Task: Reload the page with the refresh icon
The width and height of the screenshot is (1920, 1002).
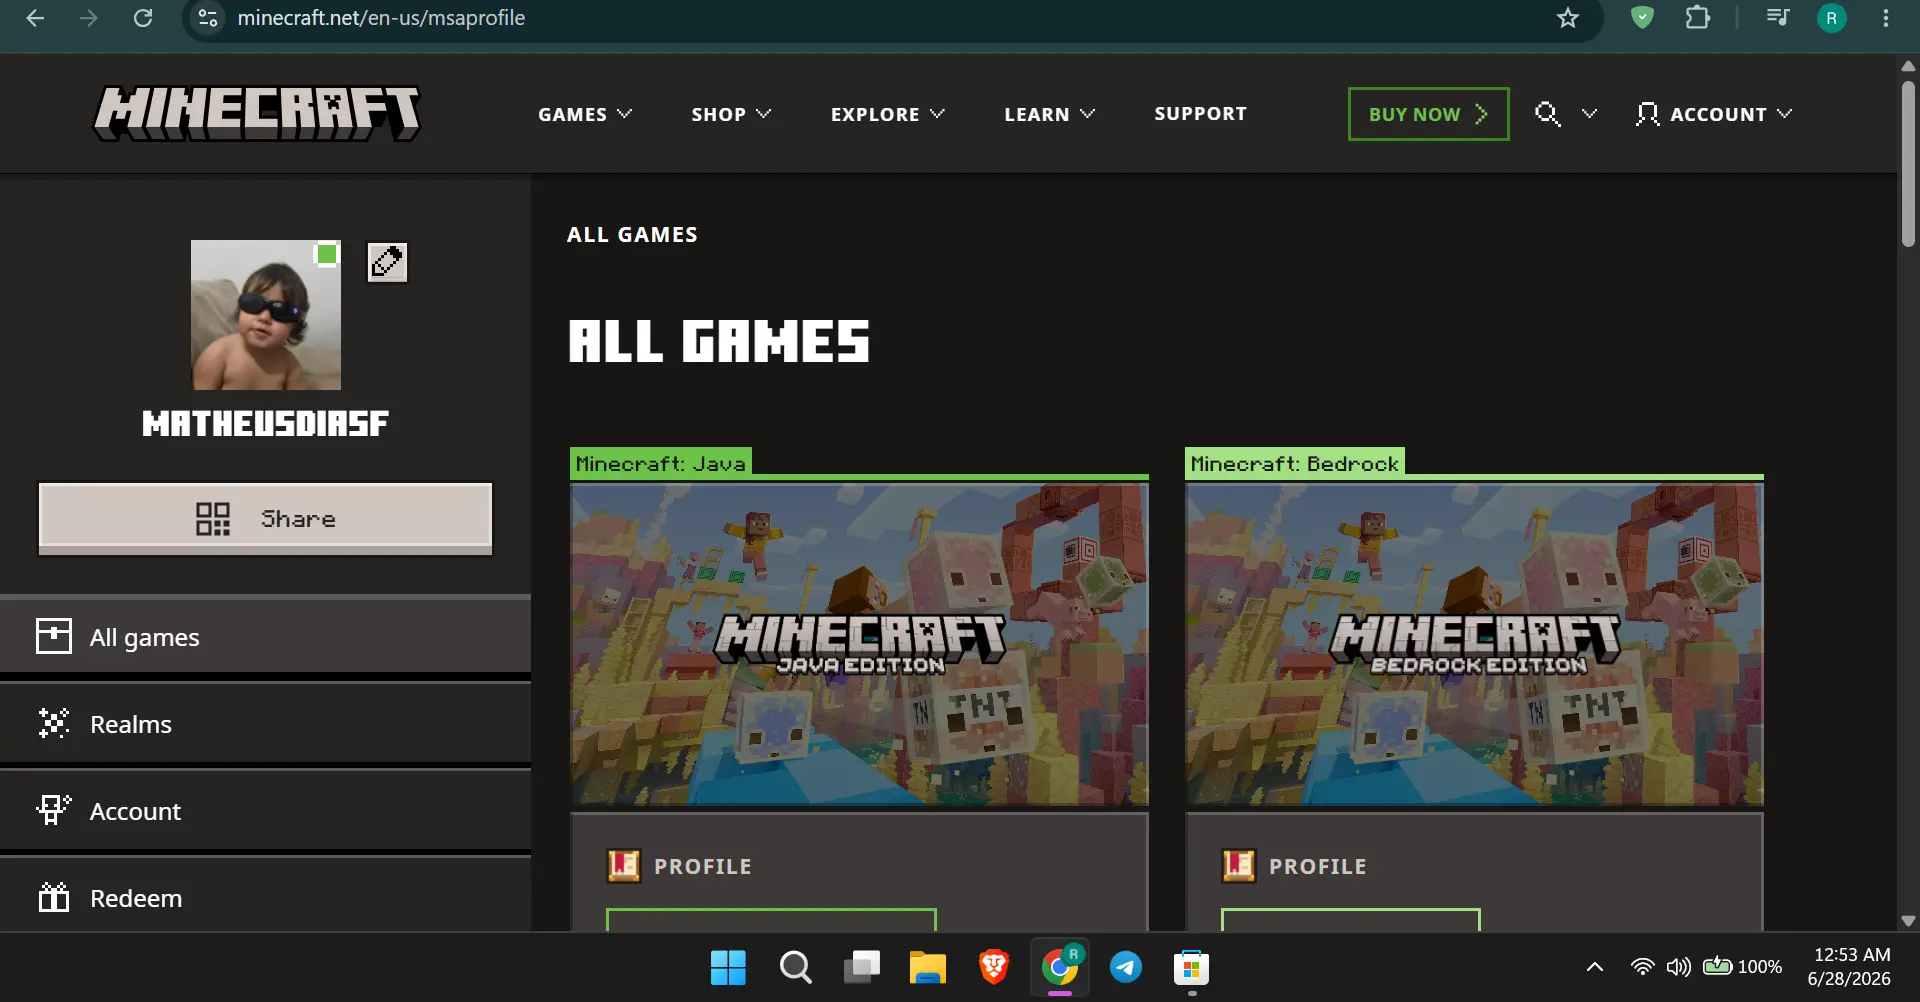Action: [143, 18]
